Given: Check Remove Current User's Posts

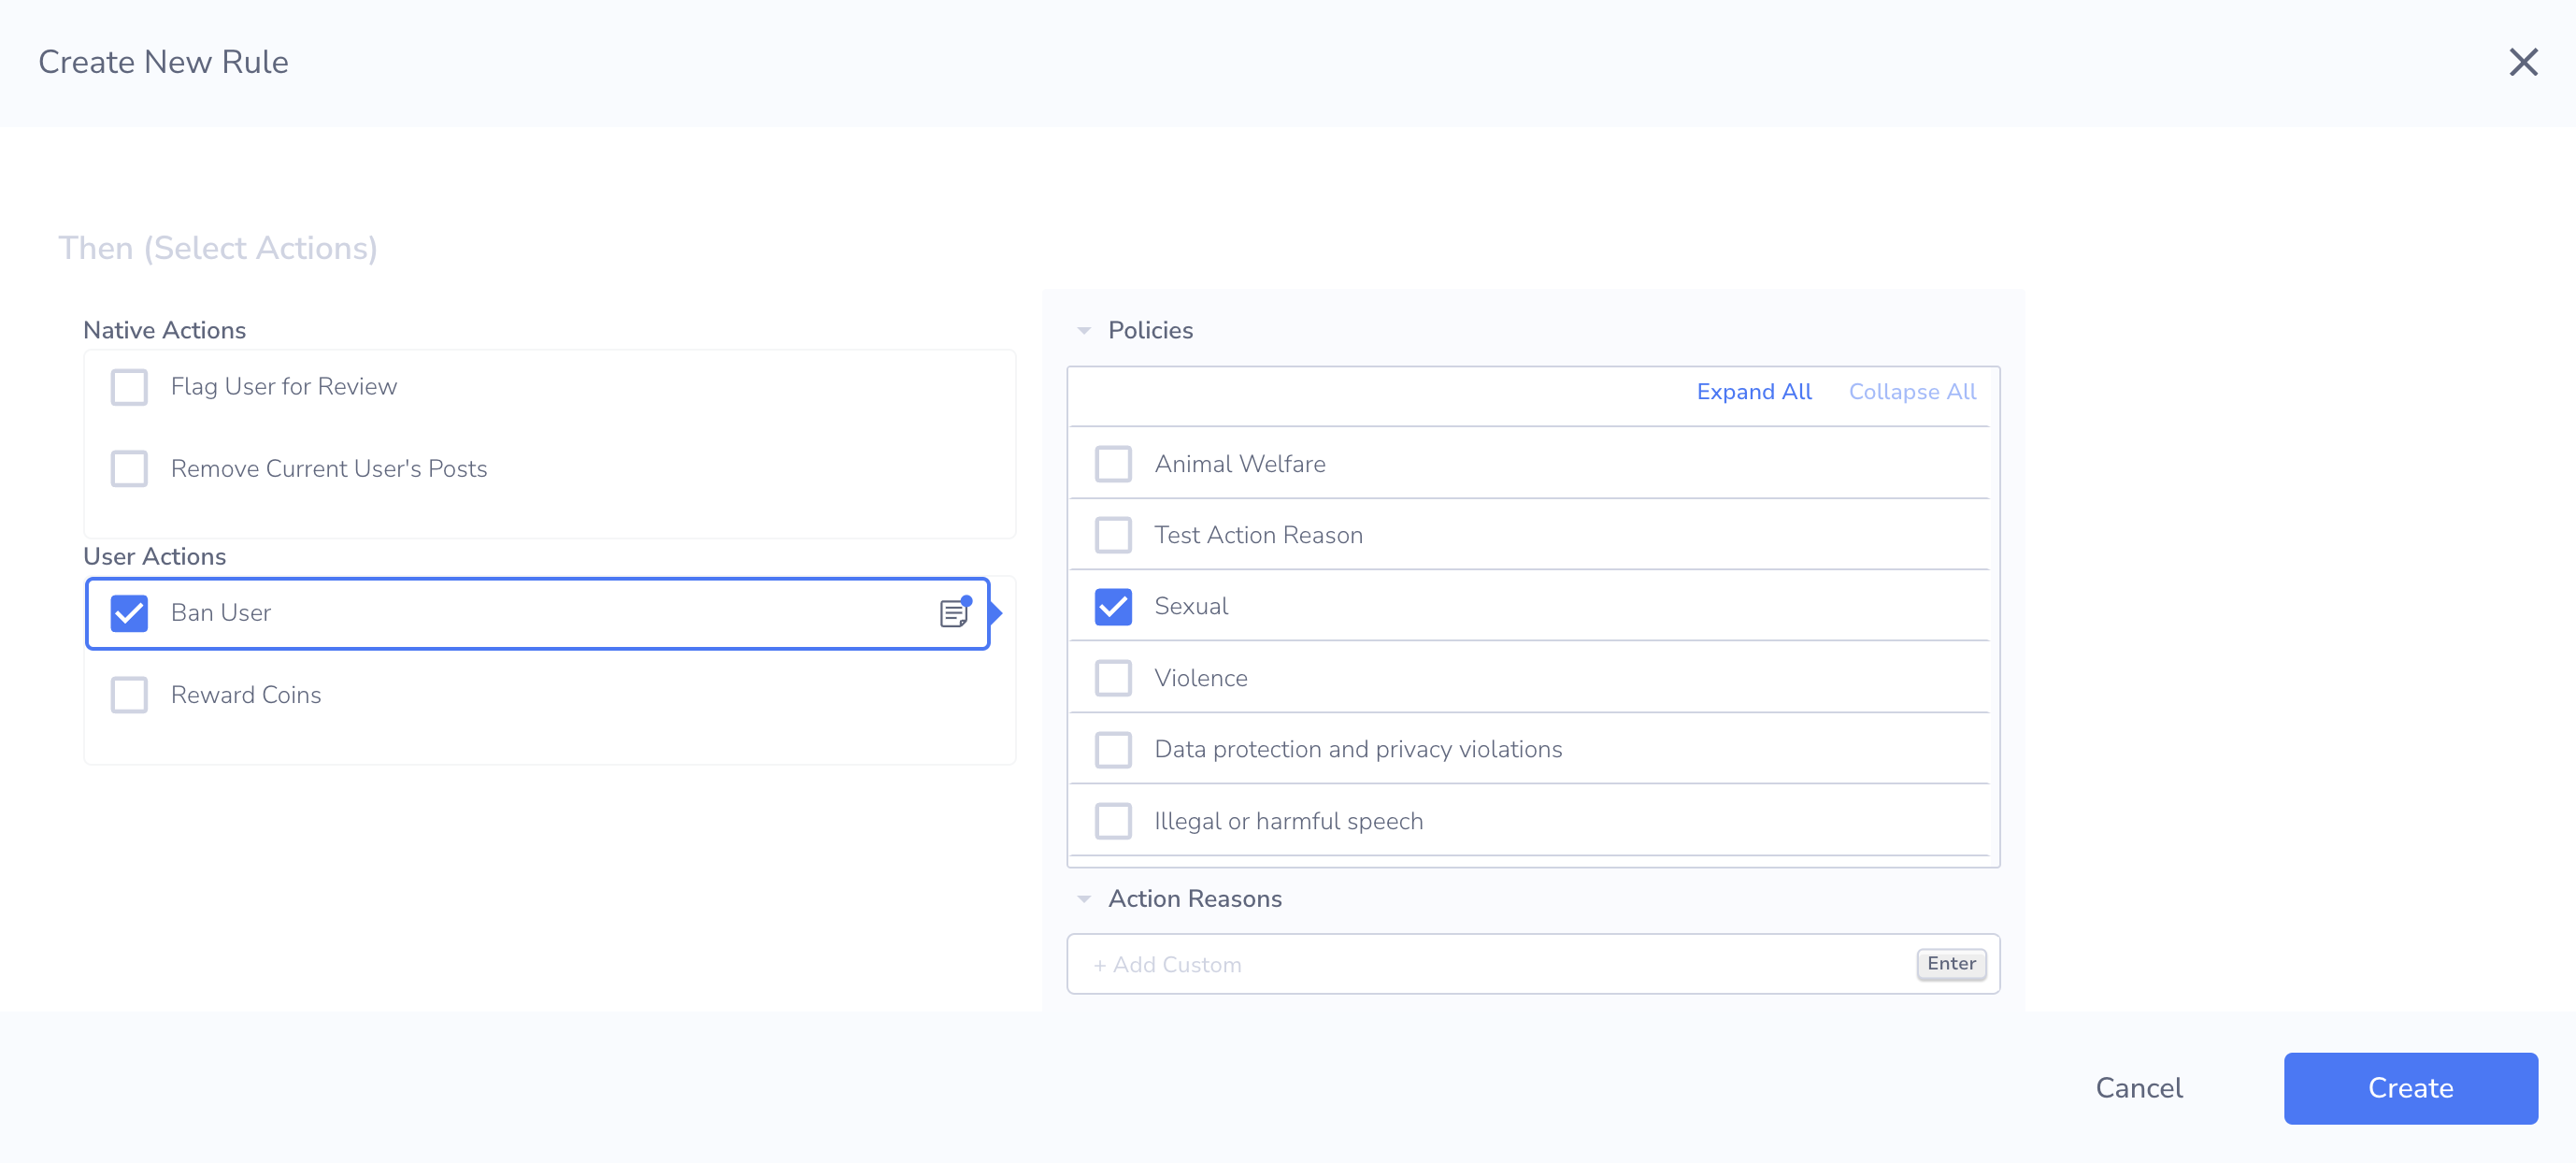Looking at the screenshot, I should [129, 469].
